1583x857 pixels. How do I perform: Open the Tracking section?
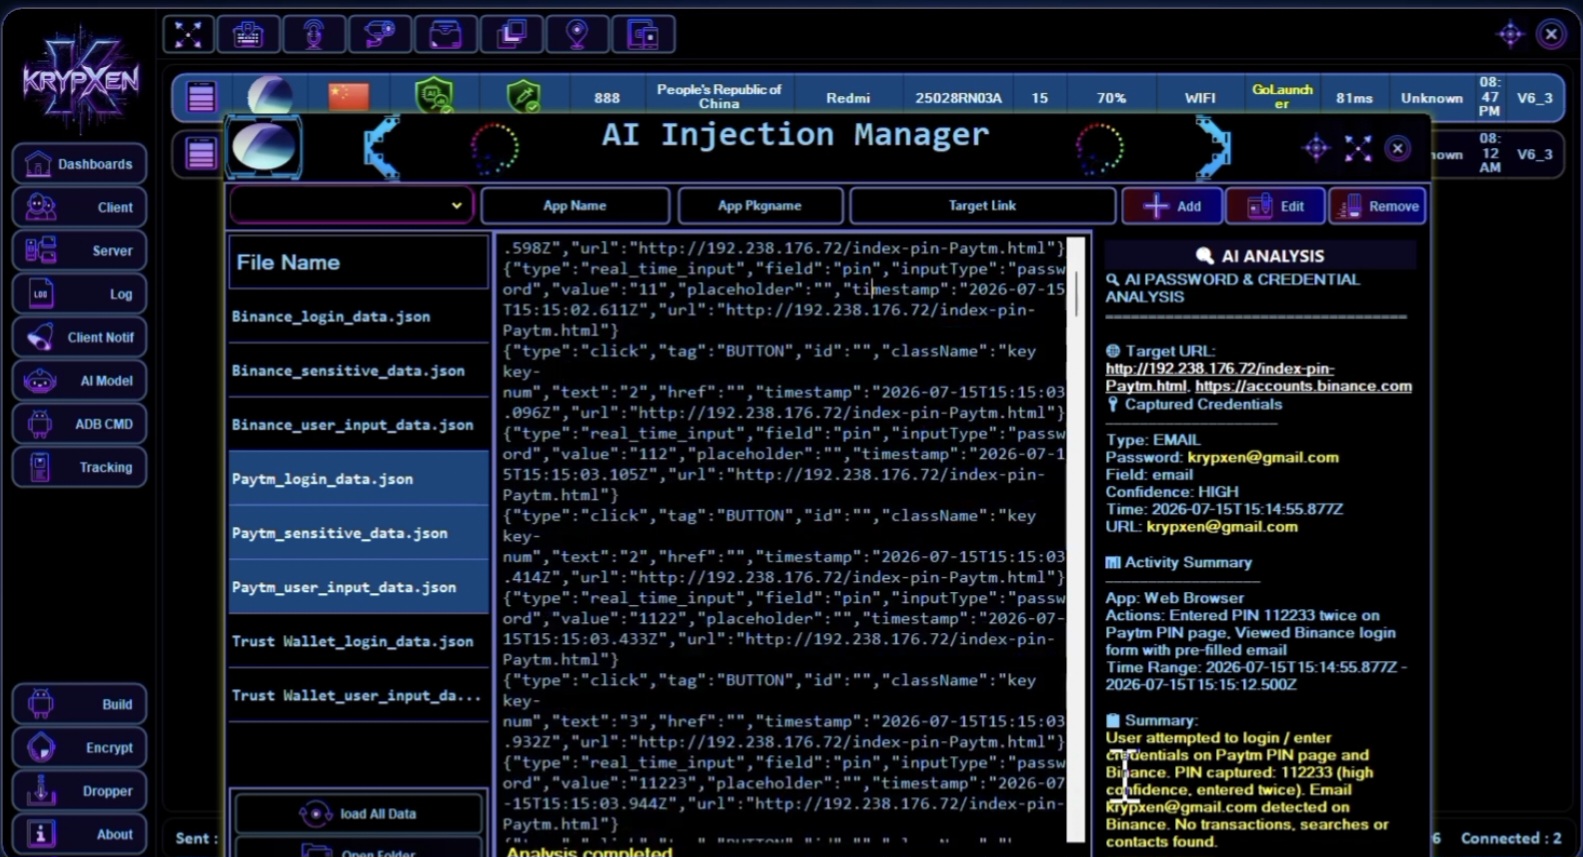pyautogui.click(x=80, y=467)
